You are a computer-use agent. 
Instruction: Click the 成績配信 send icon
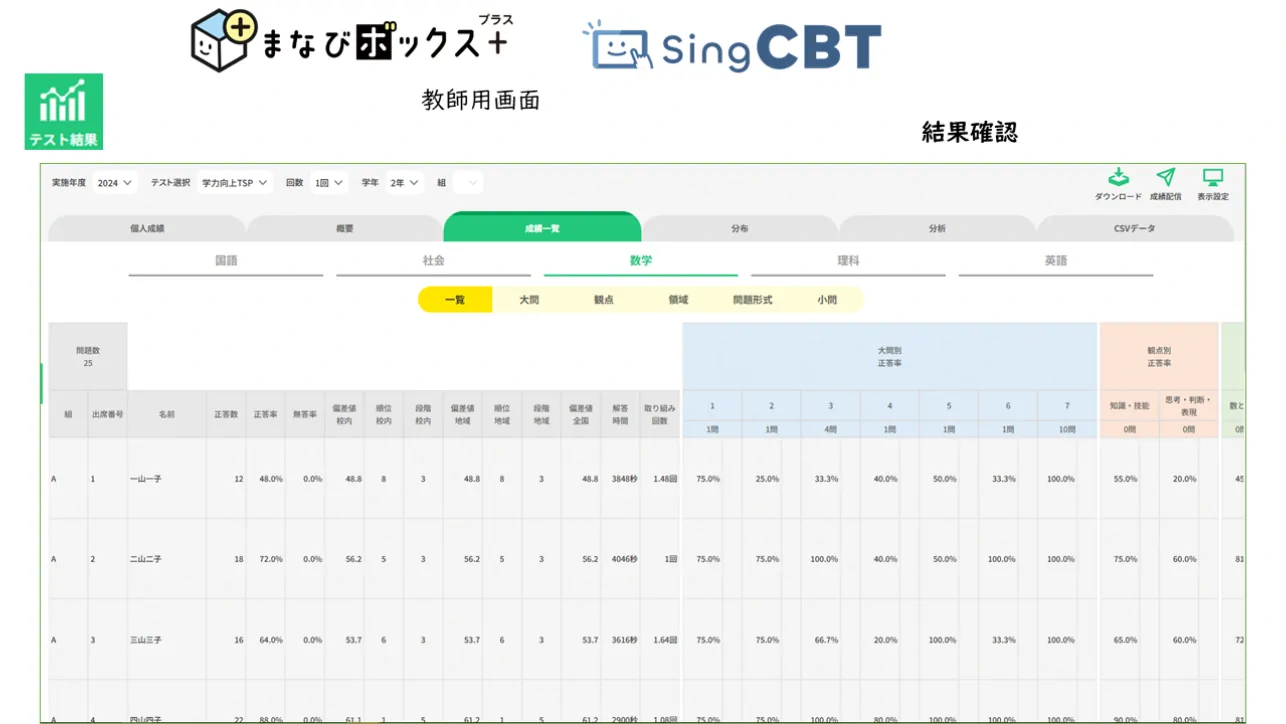point(1165,178)
